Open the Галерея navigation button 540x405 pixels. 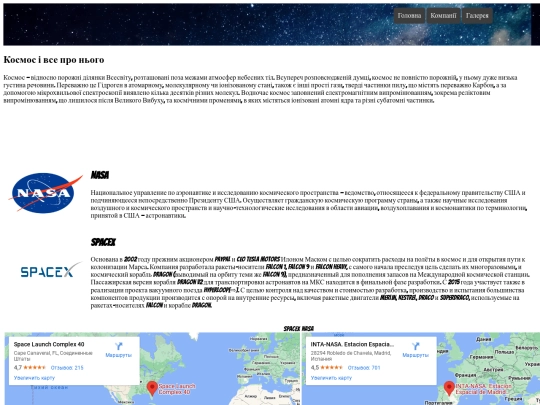pos(477,15)
